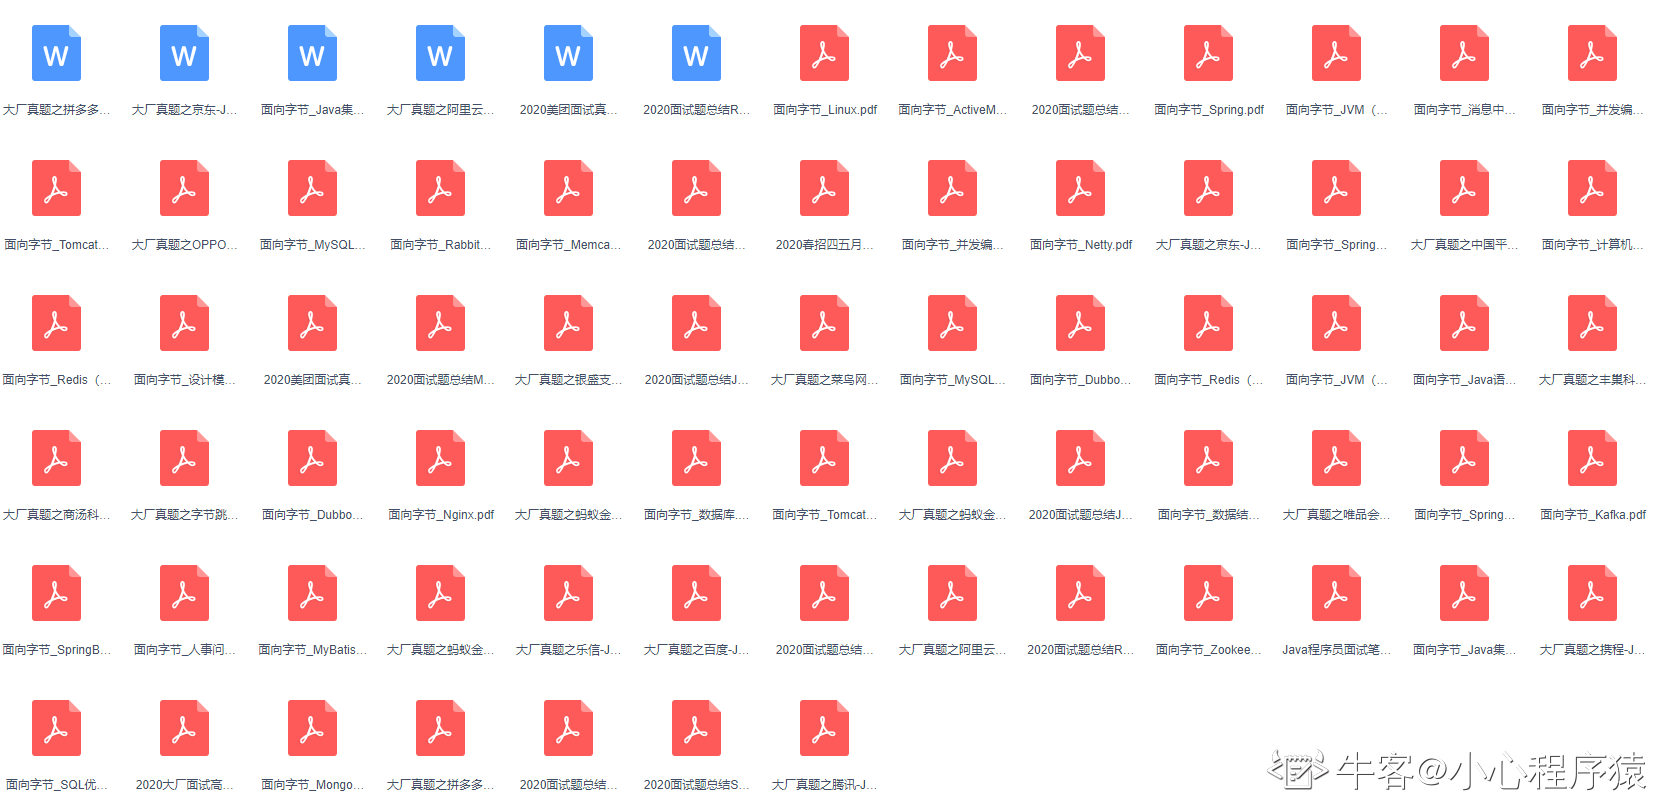Select the PDF file label 大厂真题之拼多多

point(440,785)
